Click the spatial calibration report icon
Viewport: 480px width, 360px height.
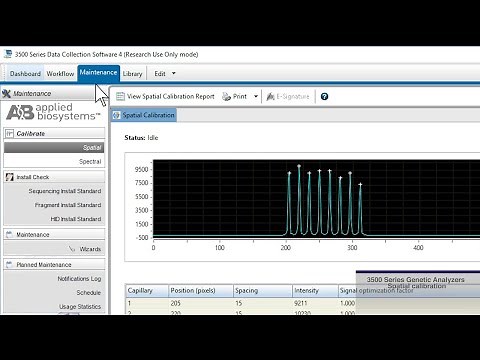[120, 97]
